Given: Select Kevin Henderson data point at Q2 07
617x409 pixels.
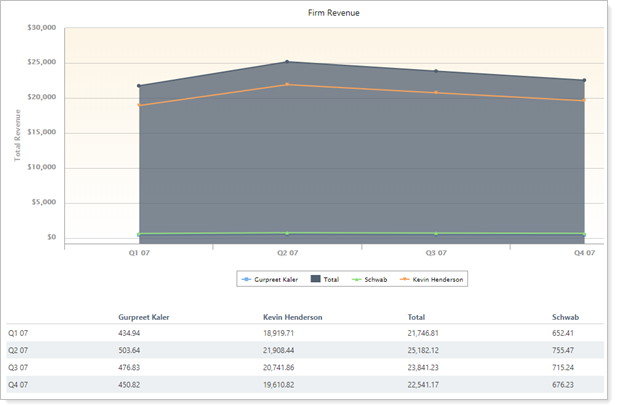Looking at the screenshot, I should click(287, 84).
